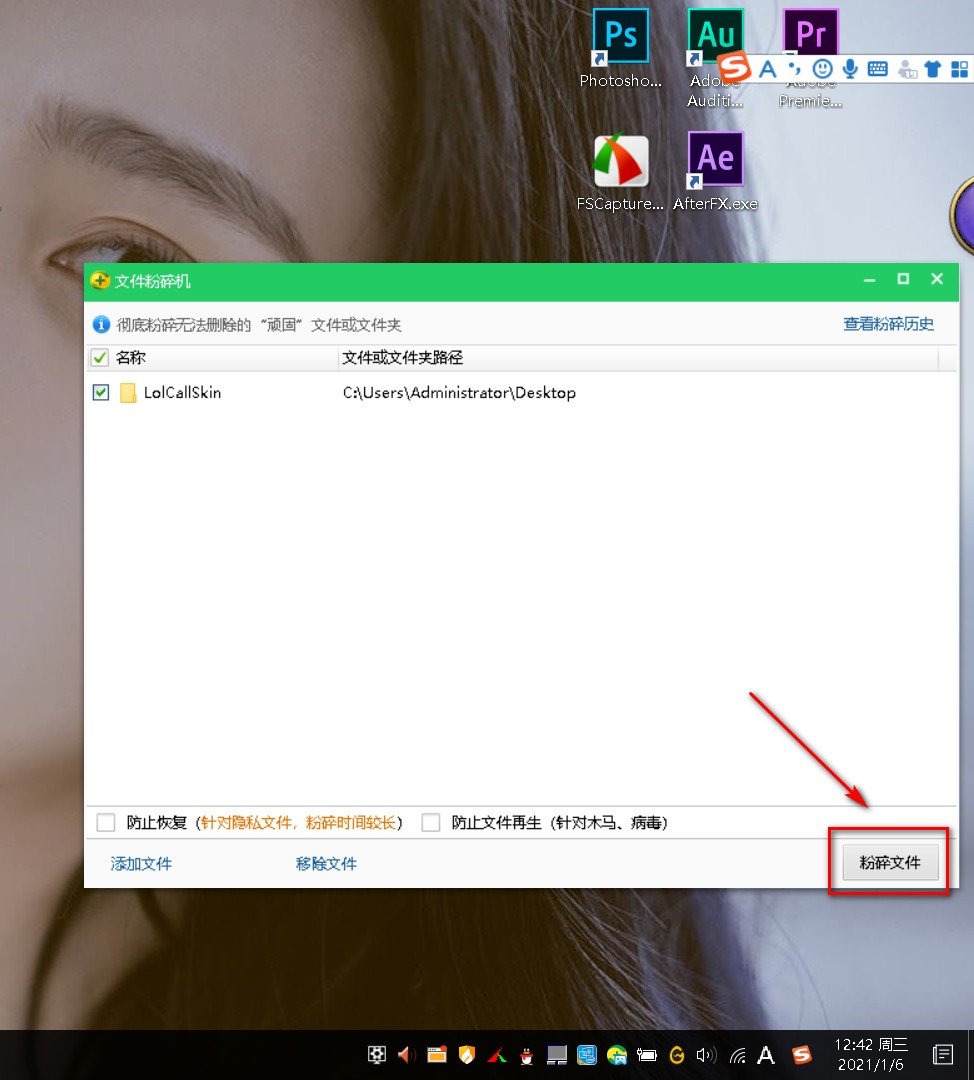Screen dimensions: 974x1080
Task: Click the 粉碎文件 shred button
Action: click(x=888, y=861)
